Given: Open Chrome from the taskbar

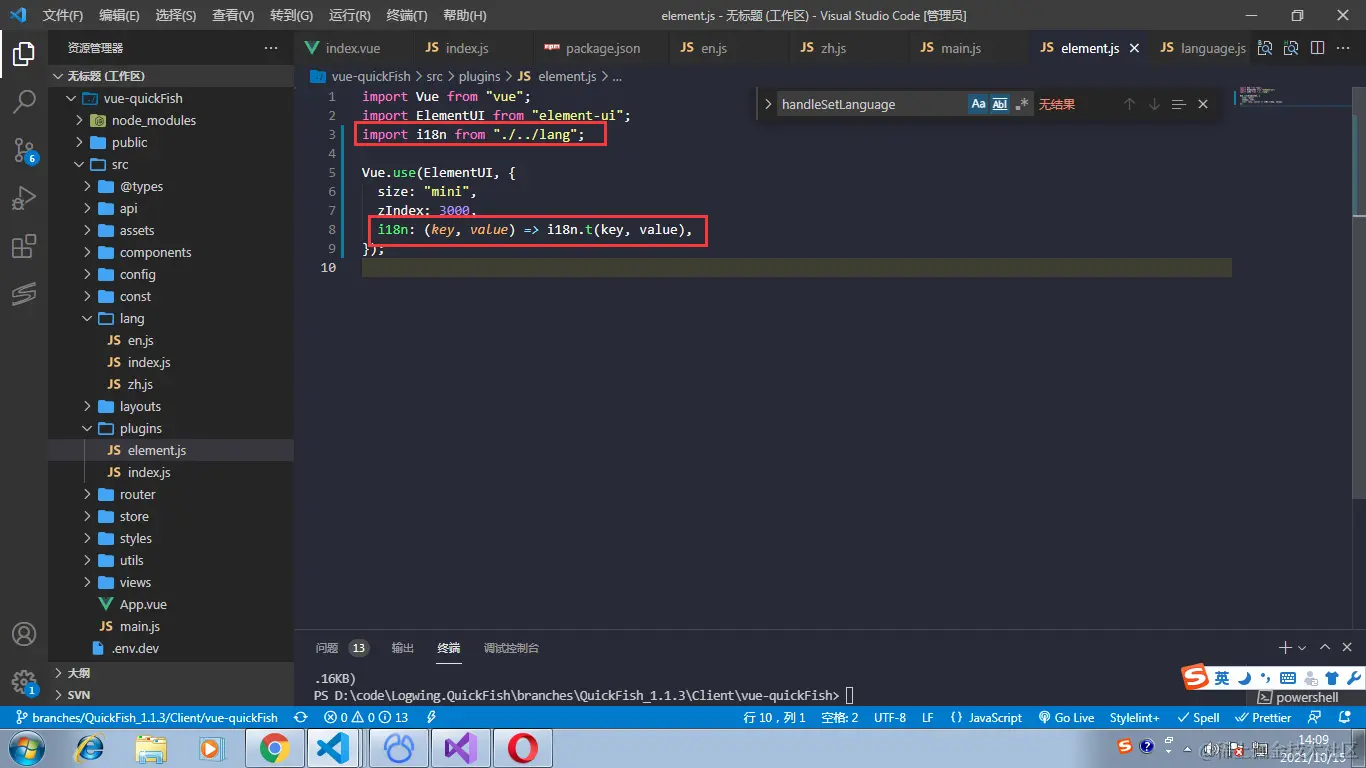Looking at the screenshot, I should tap(273, 748).
